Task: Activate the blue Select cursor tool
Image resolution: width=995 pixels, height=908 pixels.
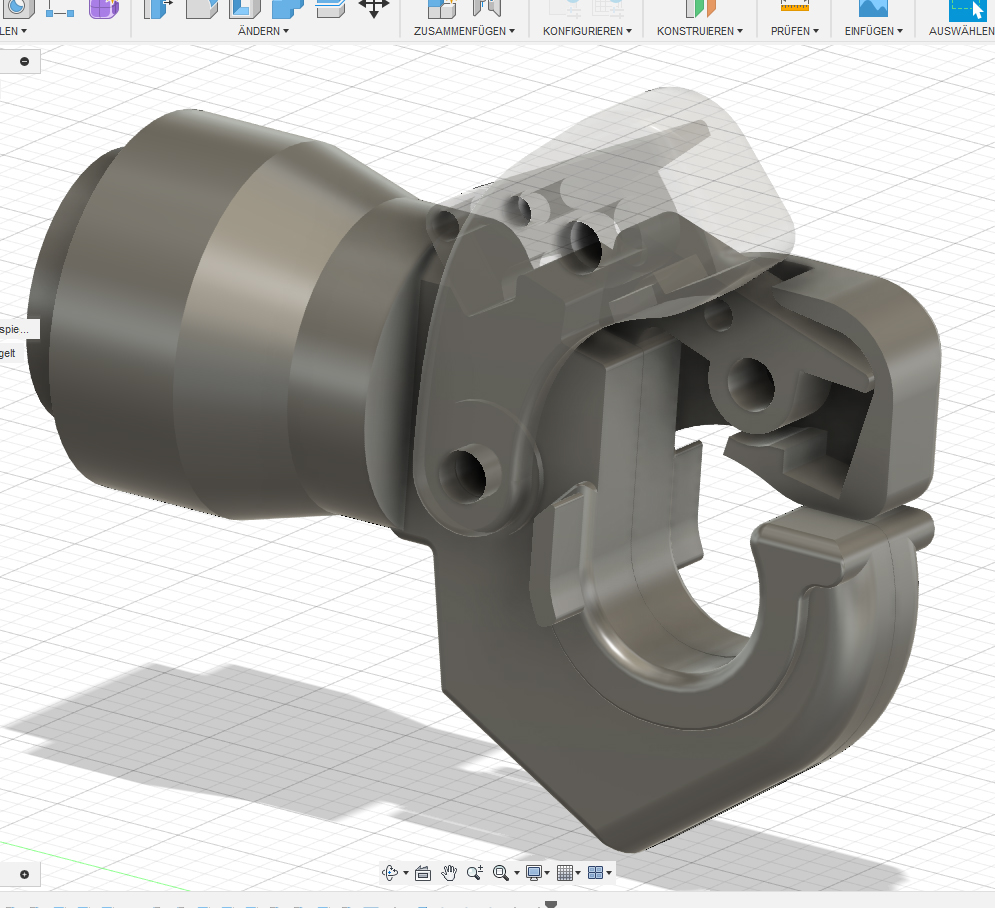Action: click(x=968, y=9)
